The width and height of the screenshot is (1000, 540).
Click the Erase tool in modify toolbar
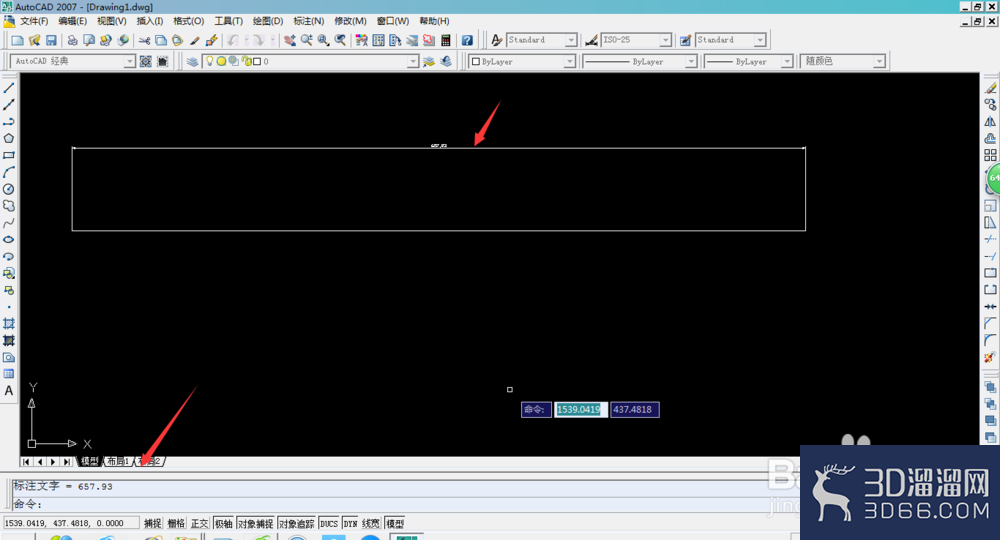pyautogui.click(x=990, y=88)
